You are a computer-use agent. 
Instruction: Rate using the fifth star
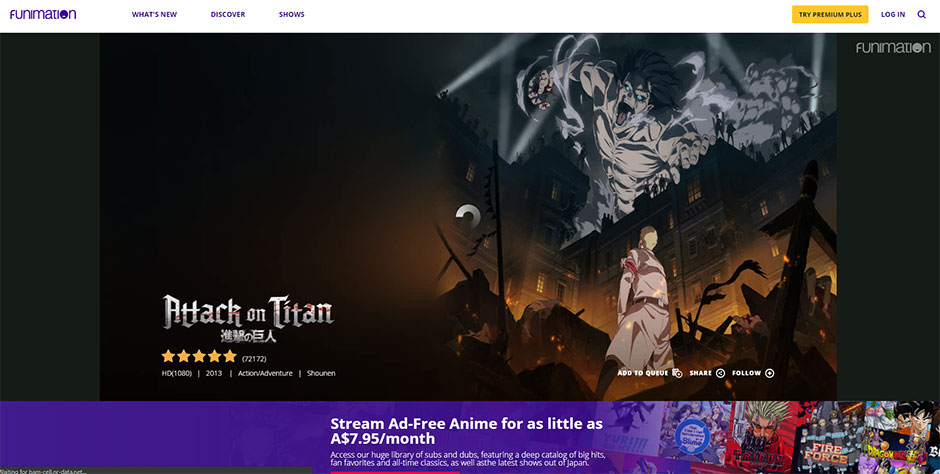pyautogui.click(x=230, y=357)
